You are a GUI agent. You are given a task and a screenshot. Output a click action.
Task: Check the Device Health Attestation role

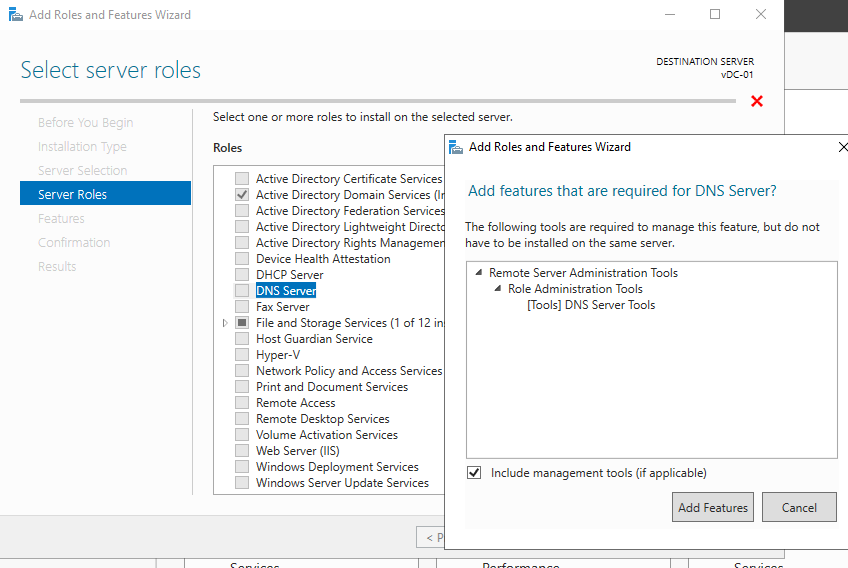point(242,259)
